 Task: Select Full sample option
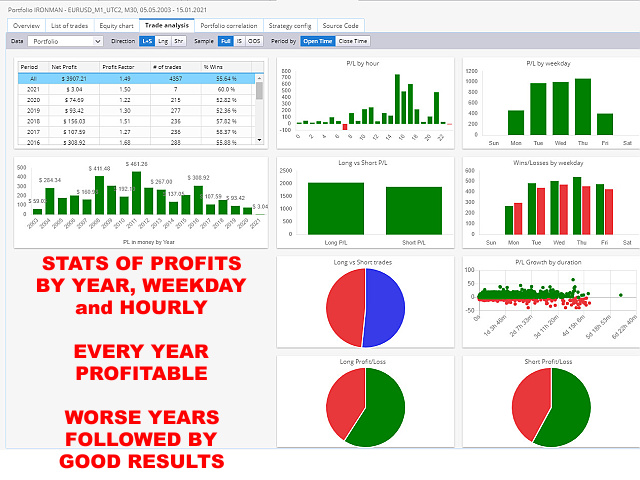coord(226,41)
